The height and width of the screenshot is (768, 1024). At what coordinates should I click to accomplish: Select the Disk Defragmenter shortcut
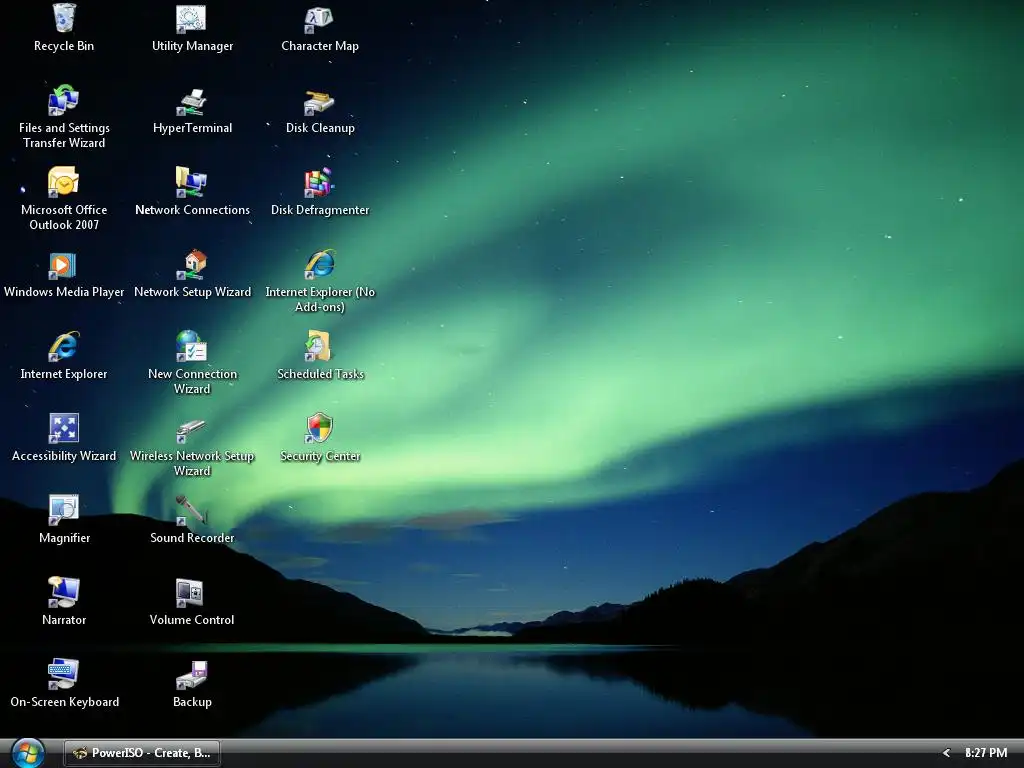click(319, 182)
